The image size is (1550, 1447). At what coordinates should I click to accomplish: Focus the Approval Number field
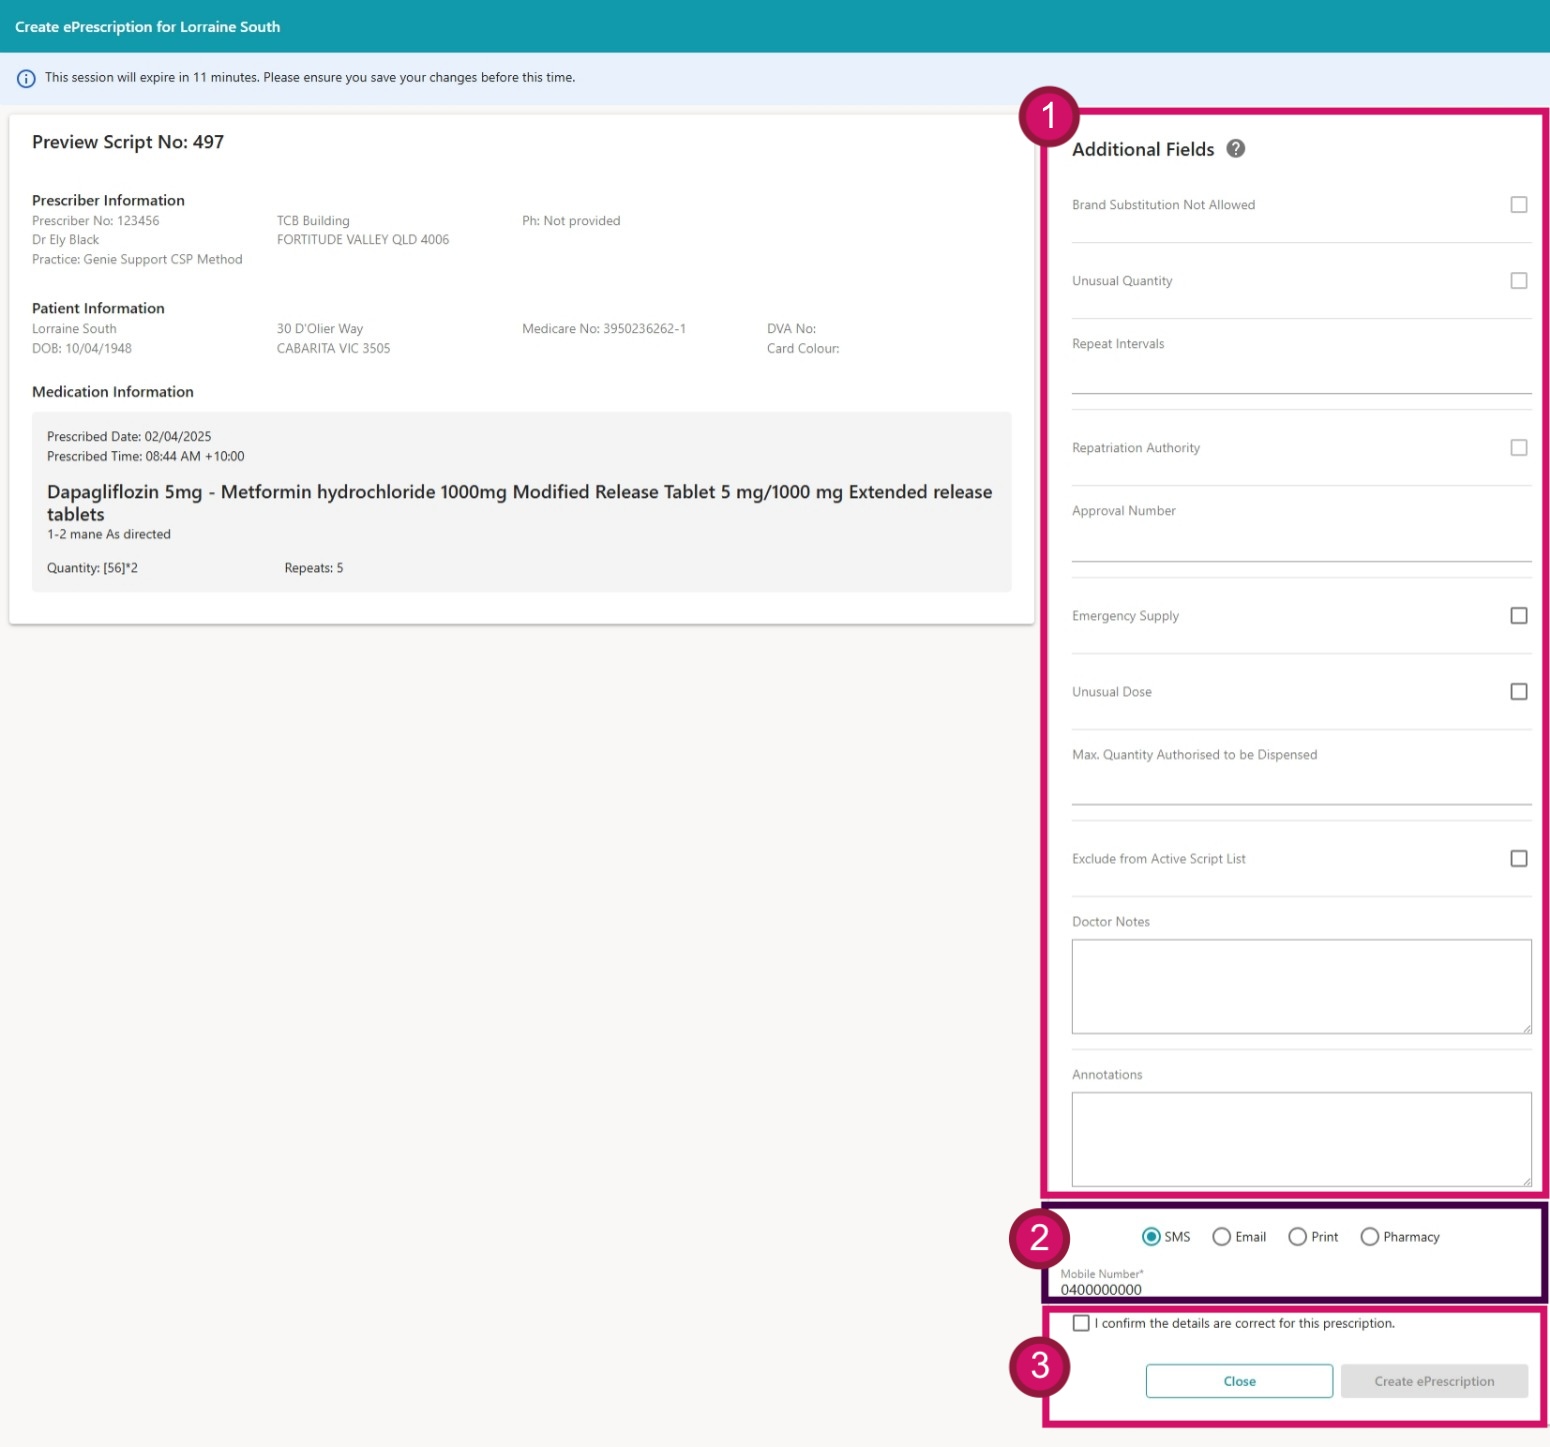coord(1300,545)
